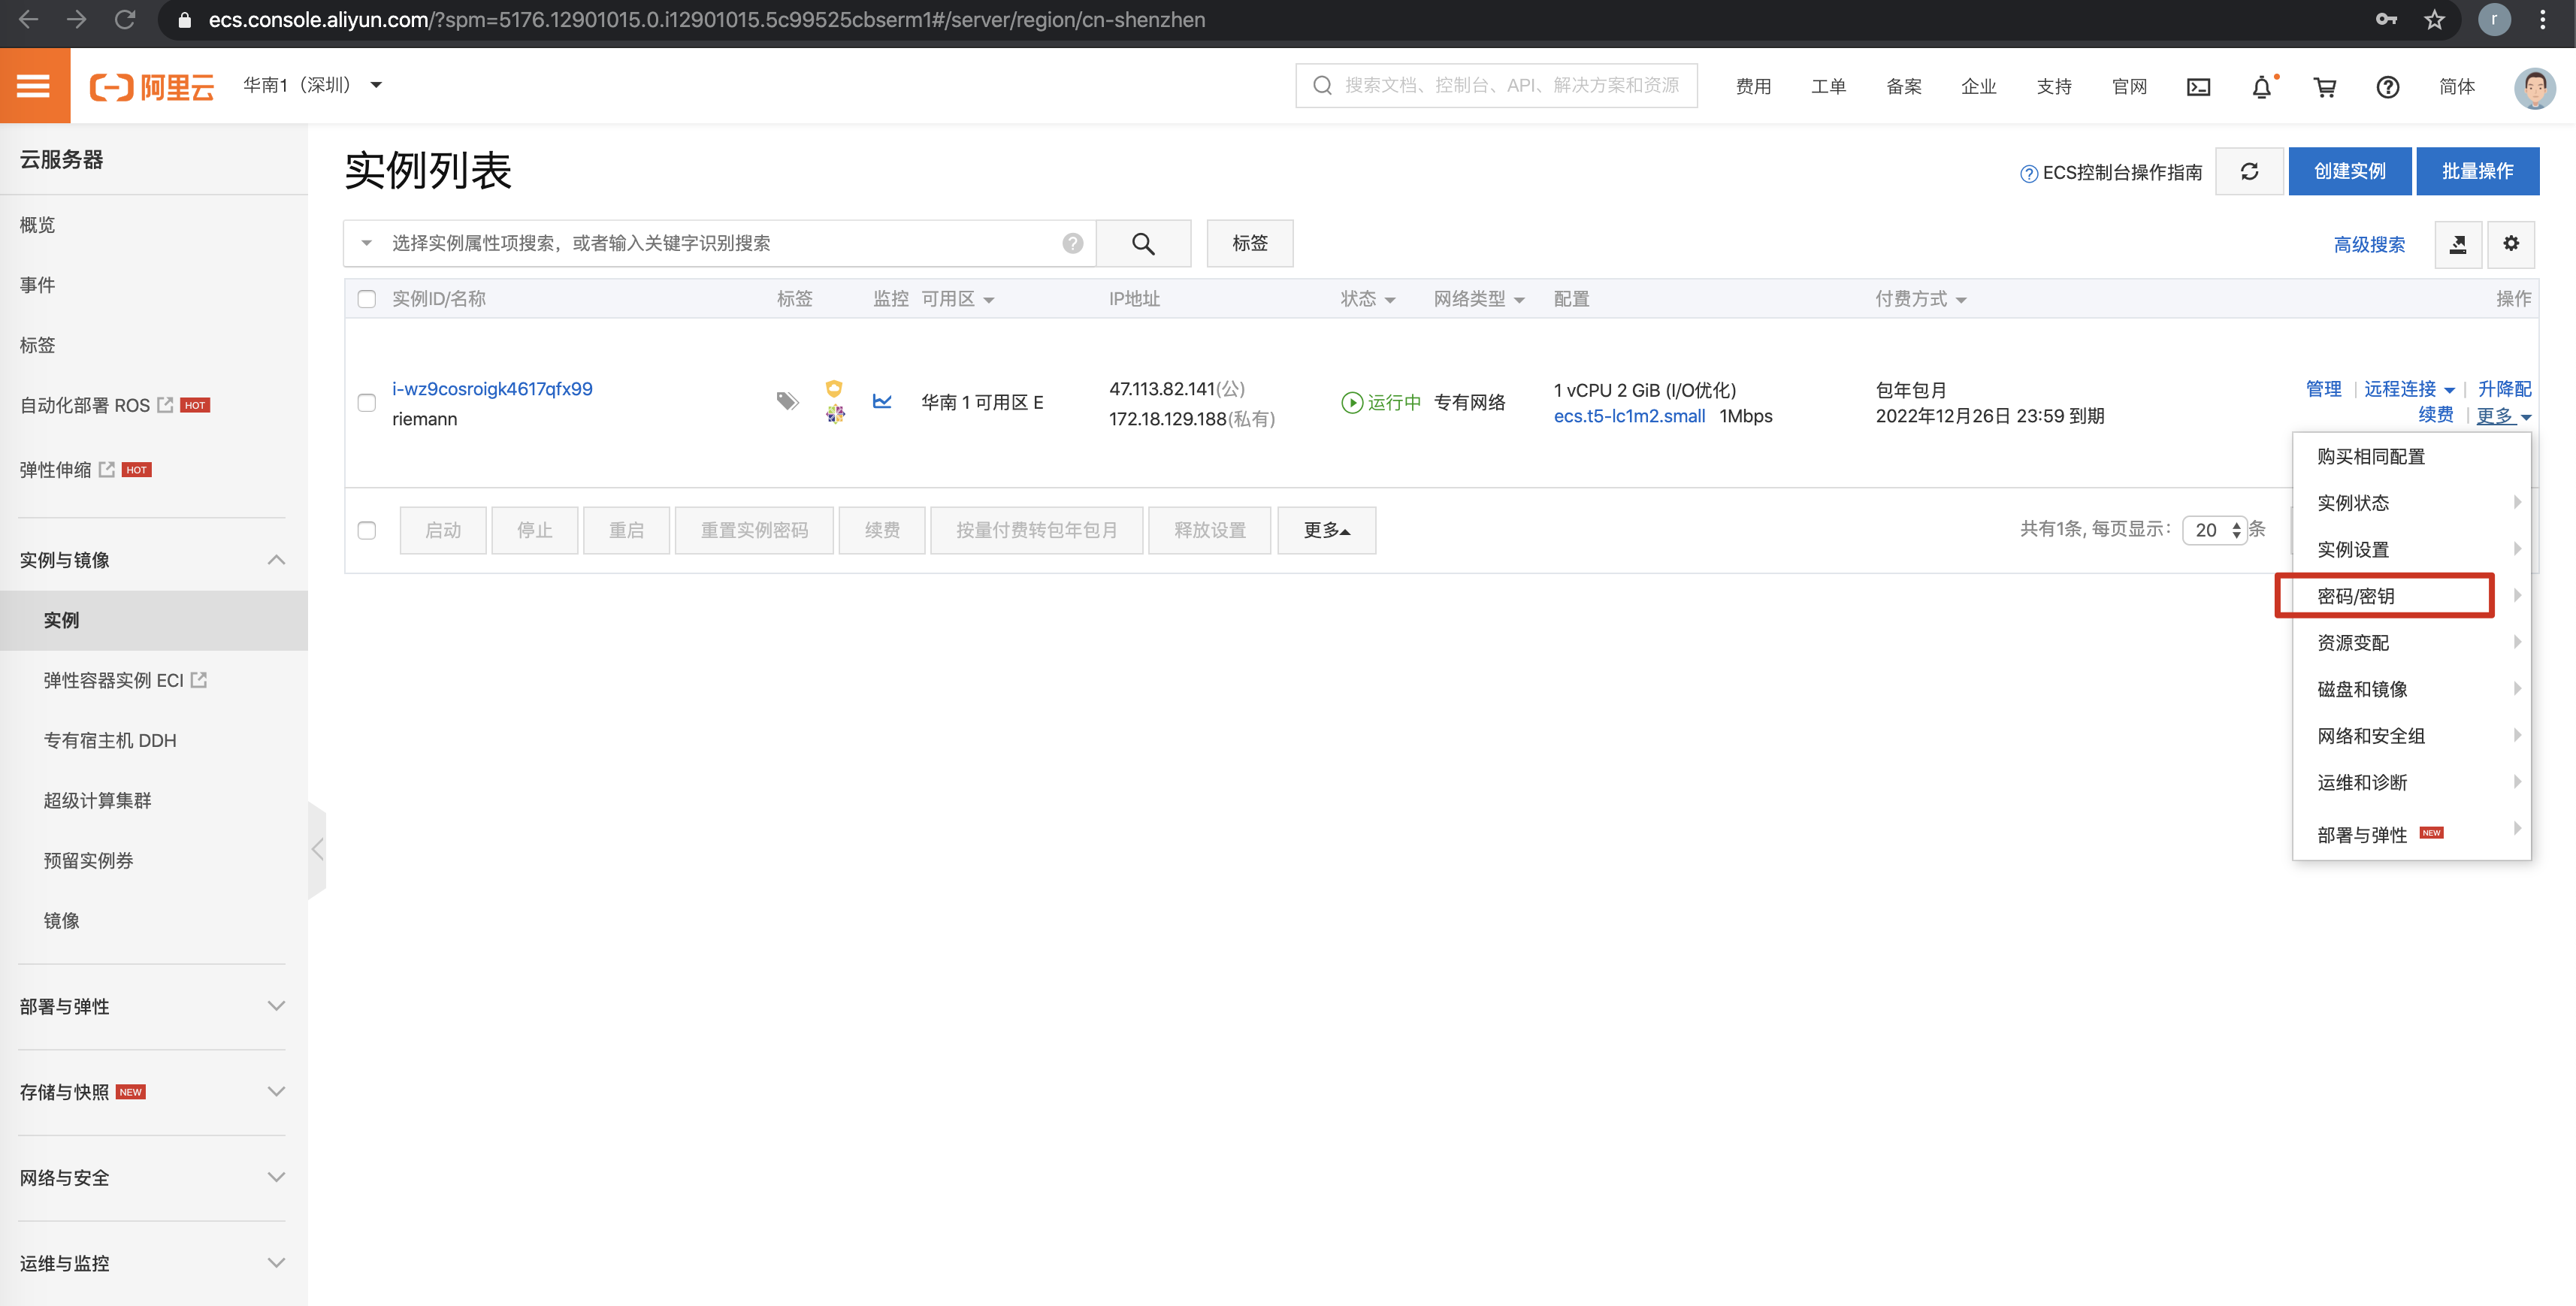Select 磁盘和镜像 menu entry

[x=2362, y=689]
